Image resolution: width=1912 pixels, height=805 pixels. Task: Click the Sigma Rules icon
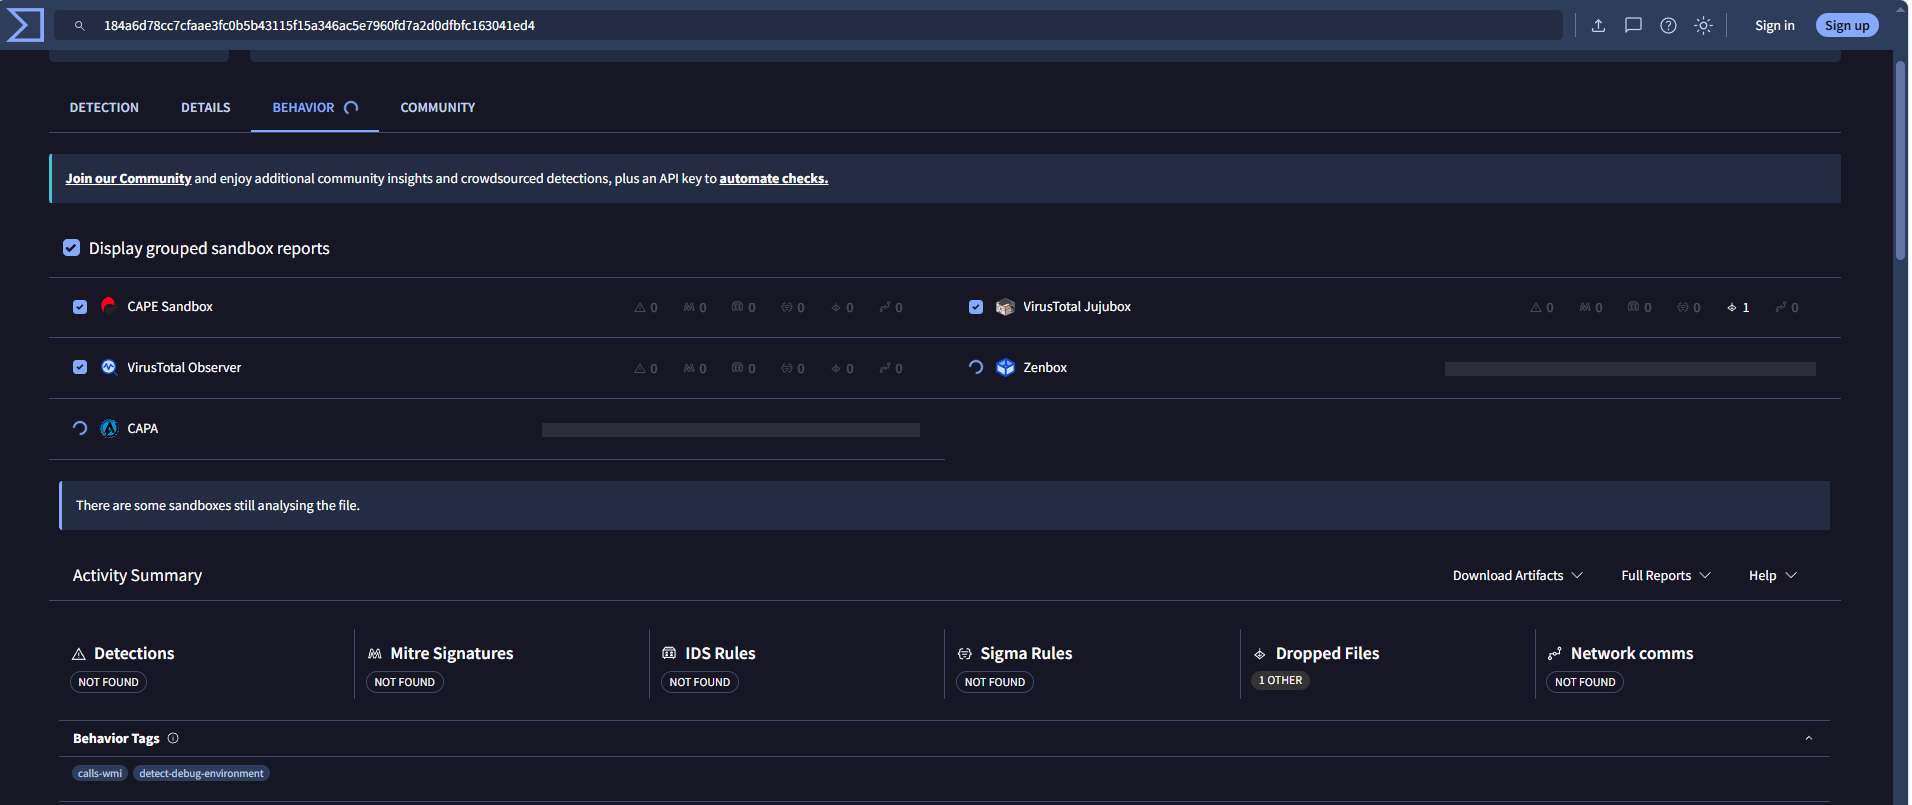click(x=965, y=654)
